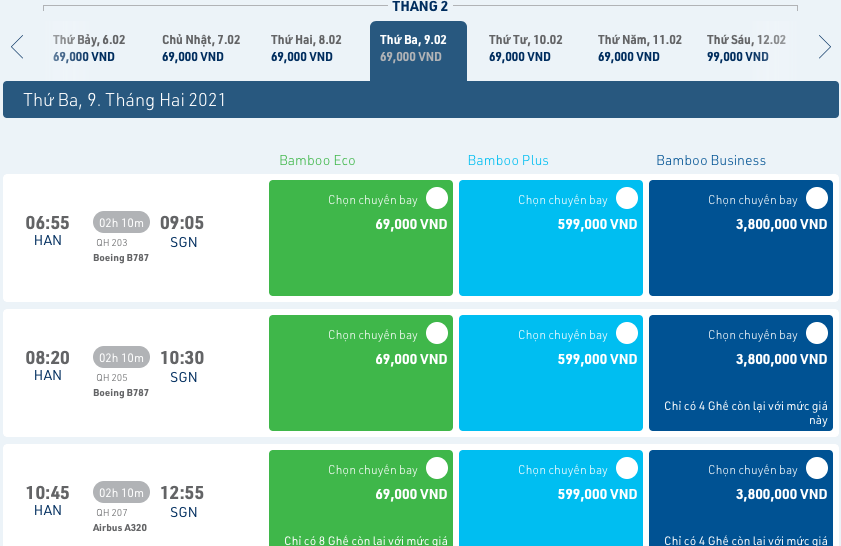Pick Bamboo Plus radio for 10:45 flight

click(x=626, y=468)
